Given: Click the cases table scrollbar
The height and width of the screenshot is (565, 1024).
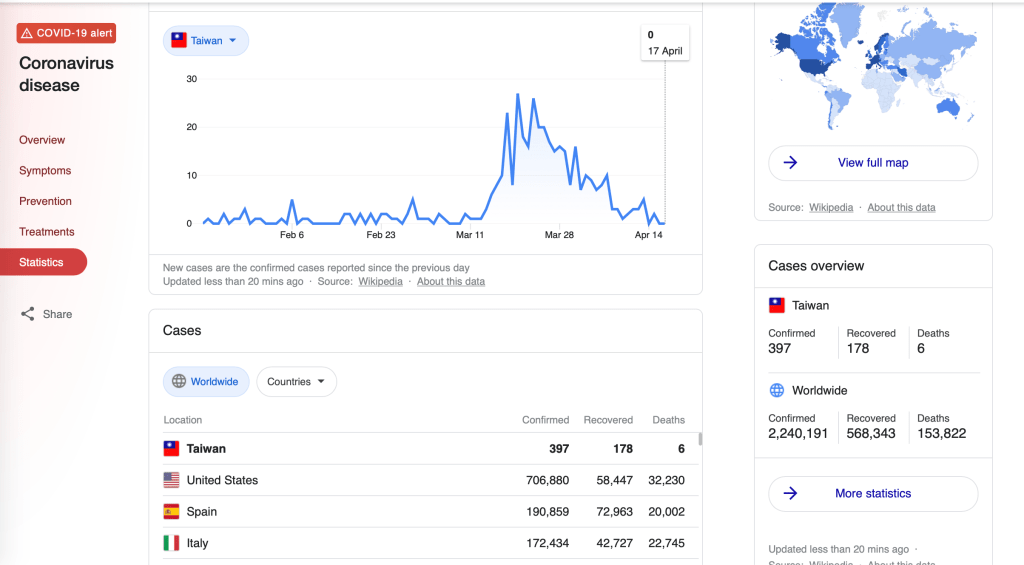Looking at the screenshot, I should point(700,440).
